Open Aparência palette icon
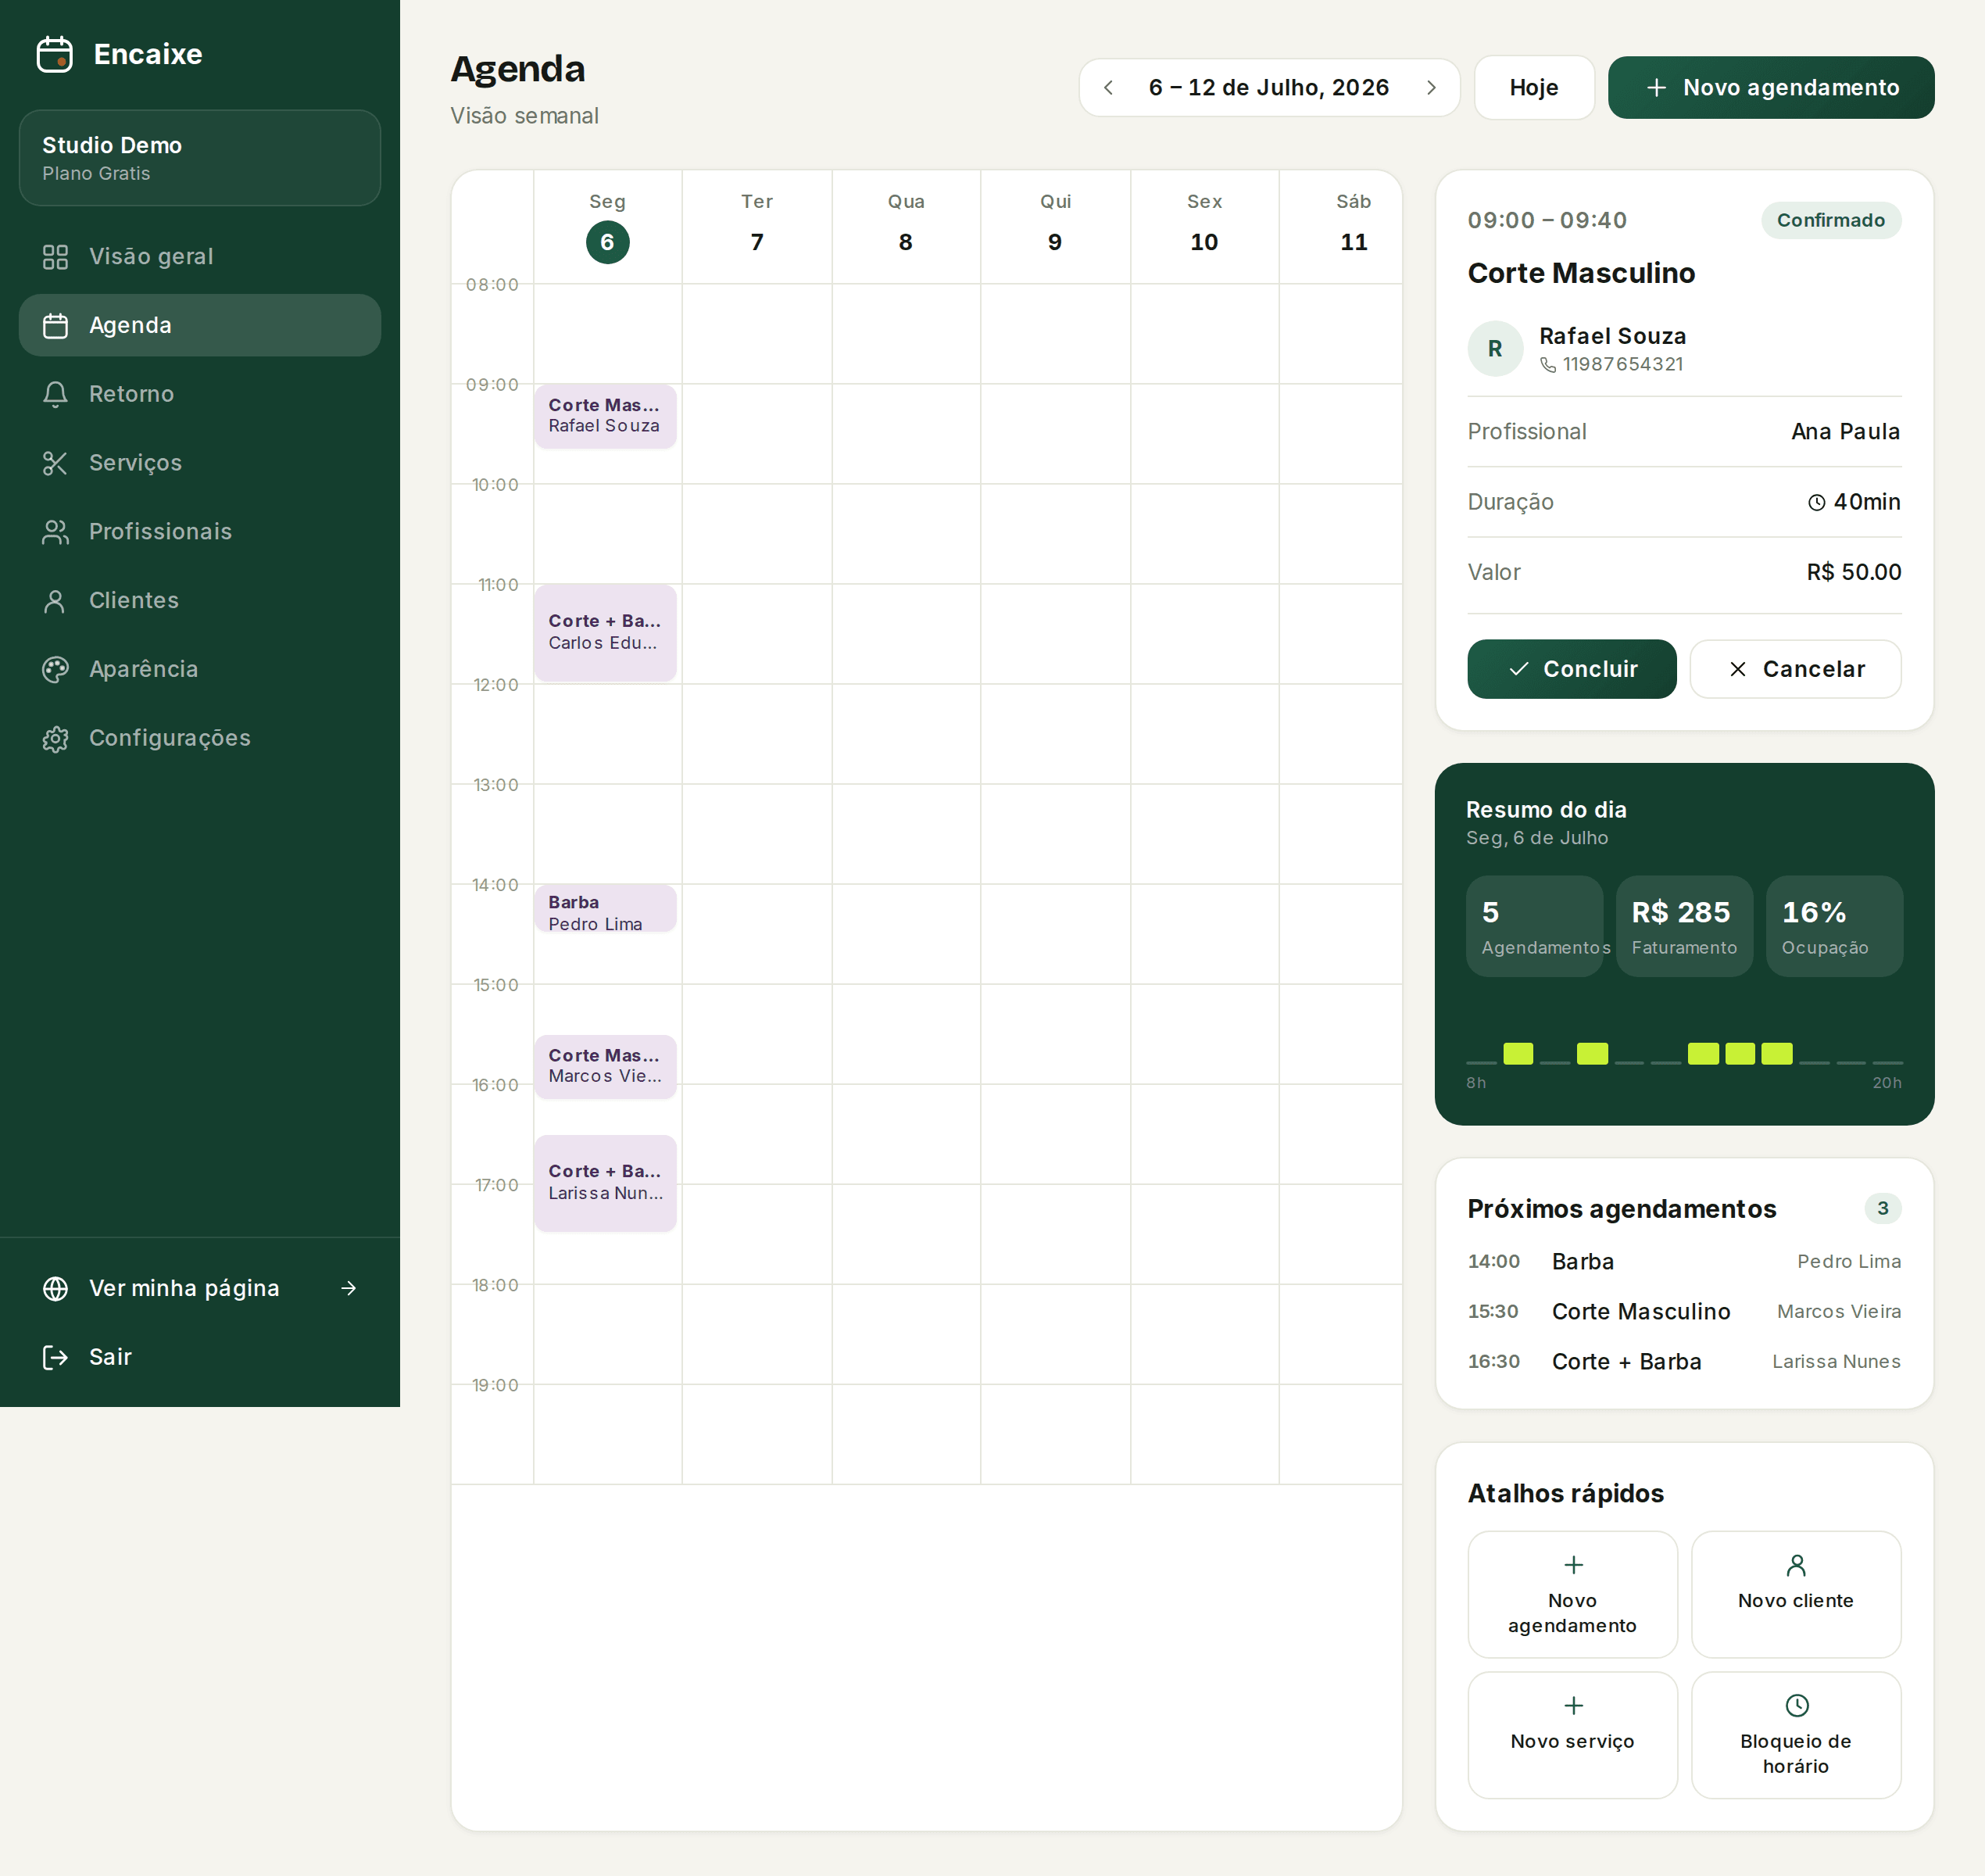This screenshot has width=1985, height=1876. [55, 669]
